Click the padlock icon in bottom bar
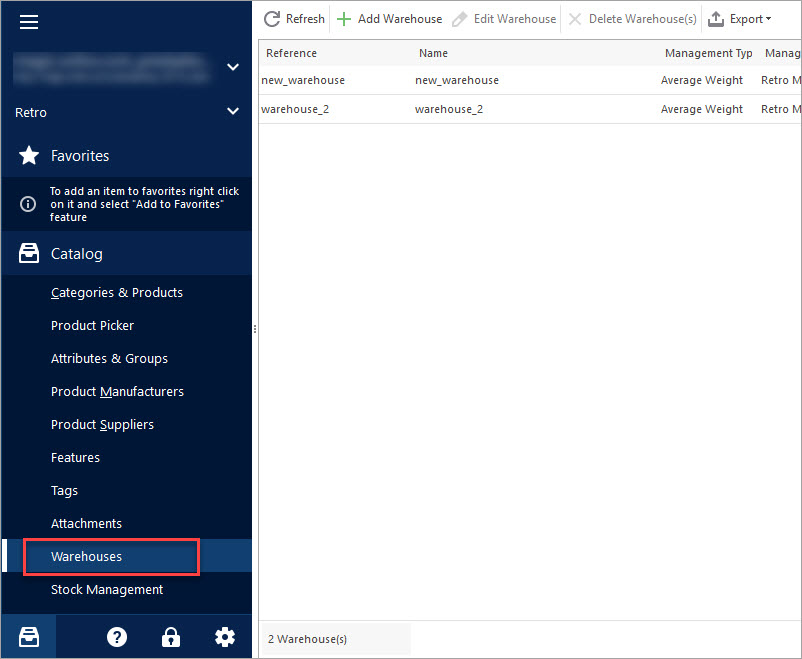 (x=171, y=637)
